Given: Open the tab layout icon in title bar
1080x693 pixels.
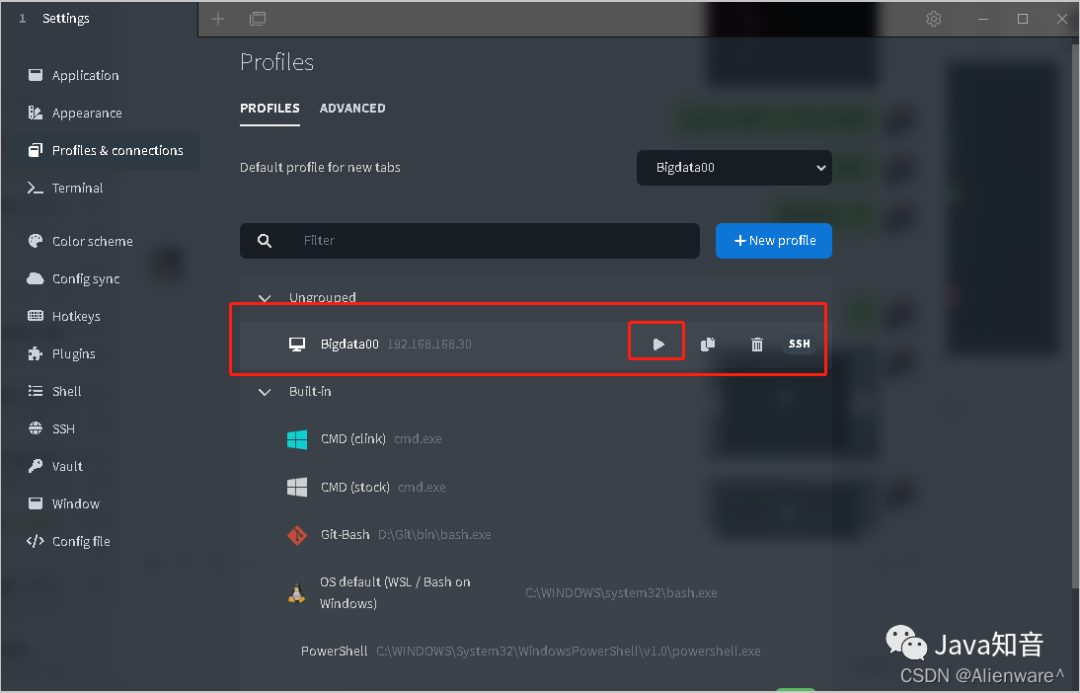Looking at the screenshot, I should [258, 19].
